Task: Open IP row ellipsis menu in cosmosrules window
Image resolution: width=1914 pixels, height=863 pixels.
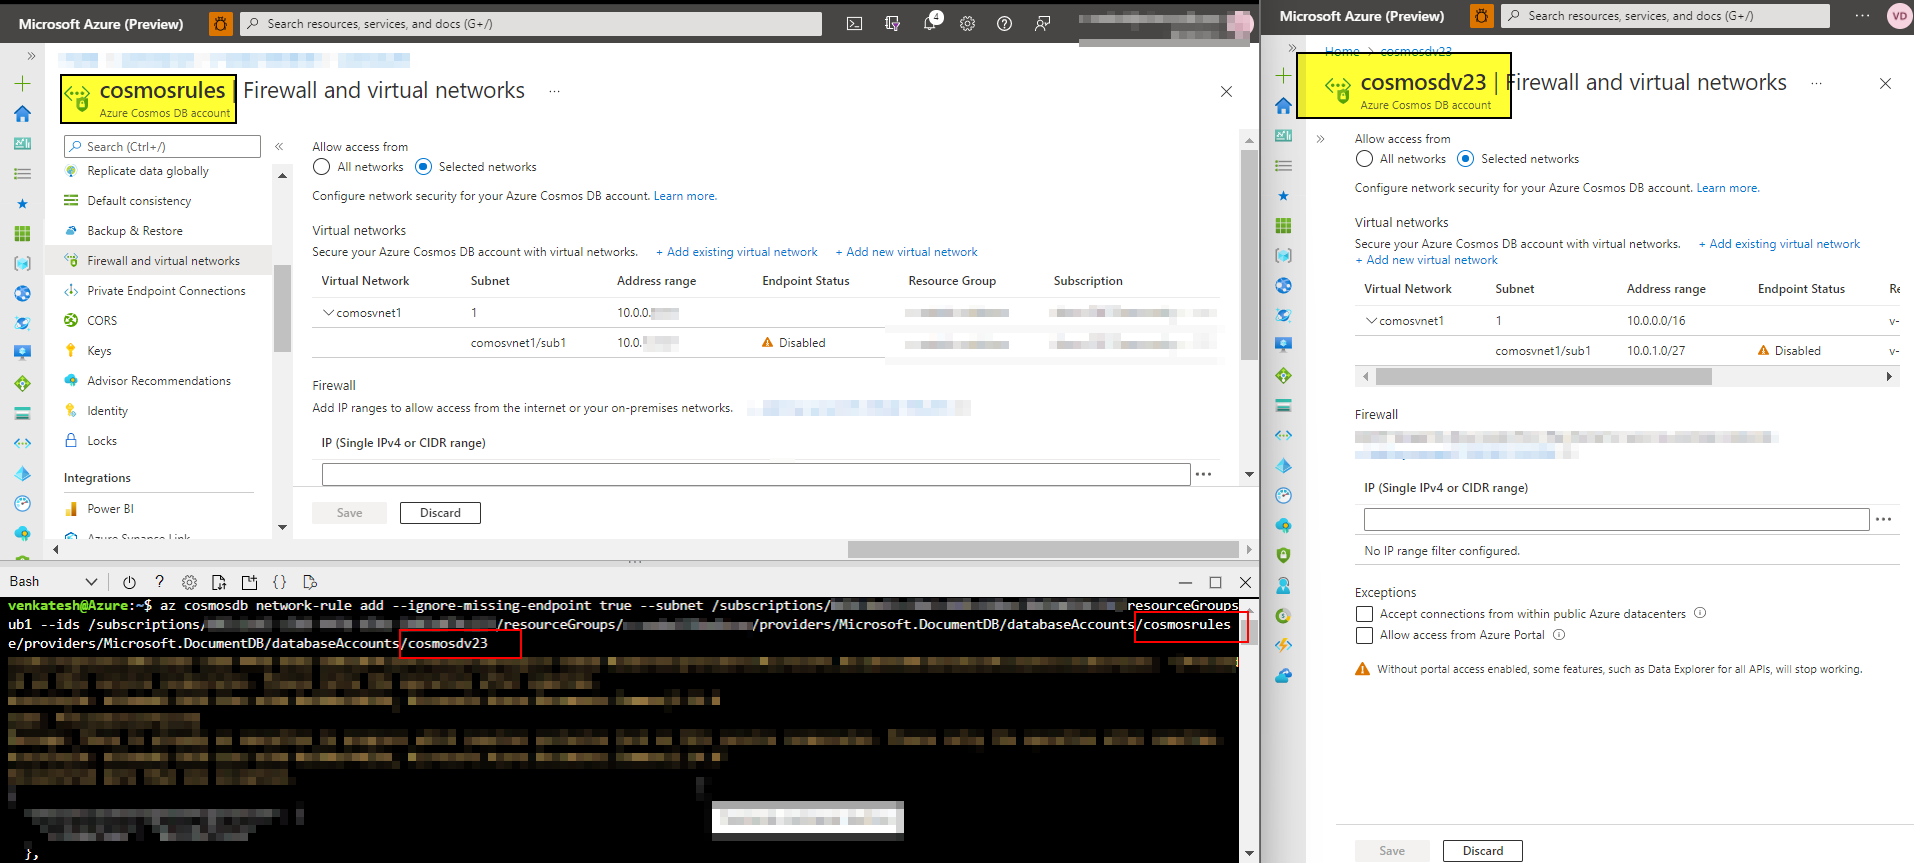Action: [x=1203, y=474]
